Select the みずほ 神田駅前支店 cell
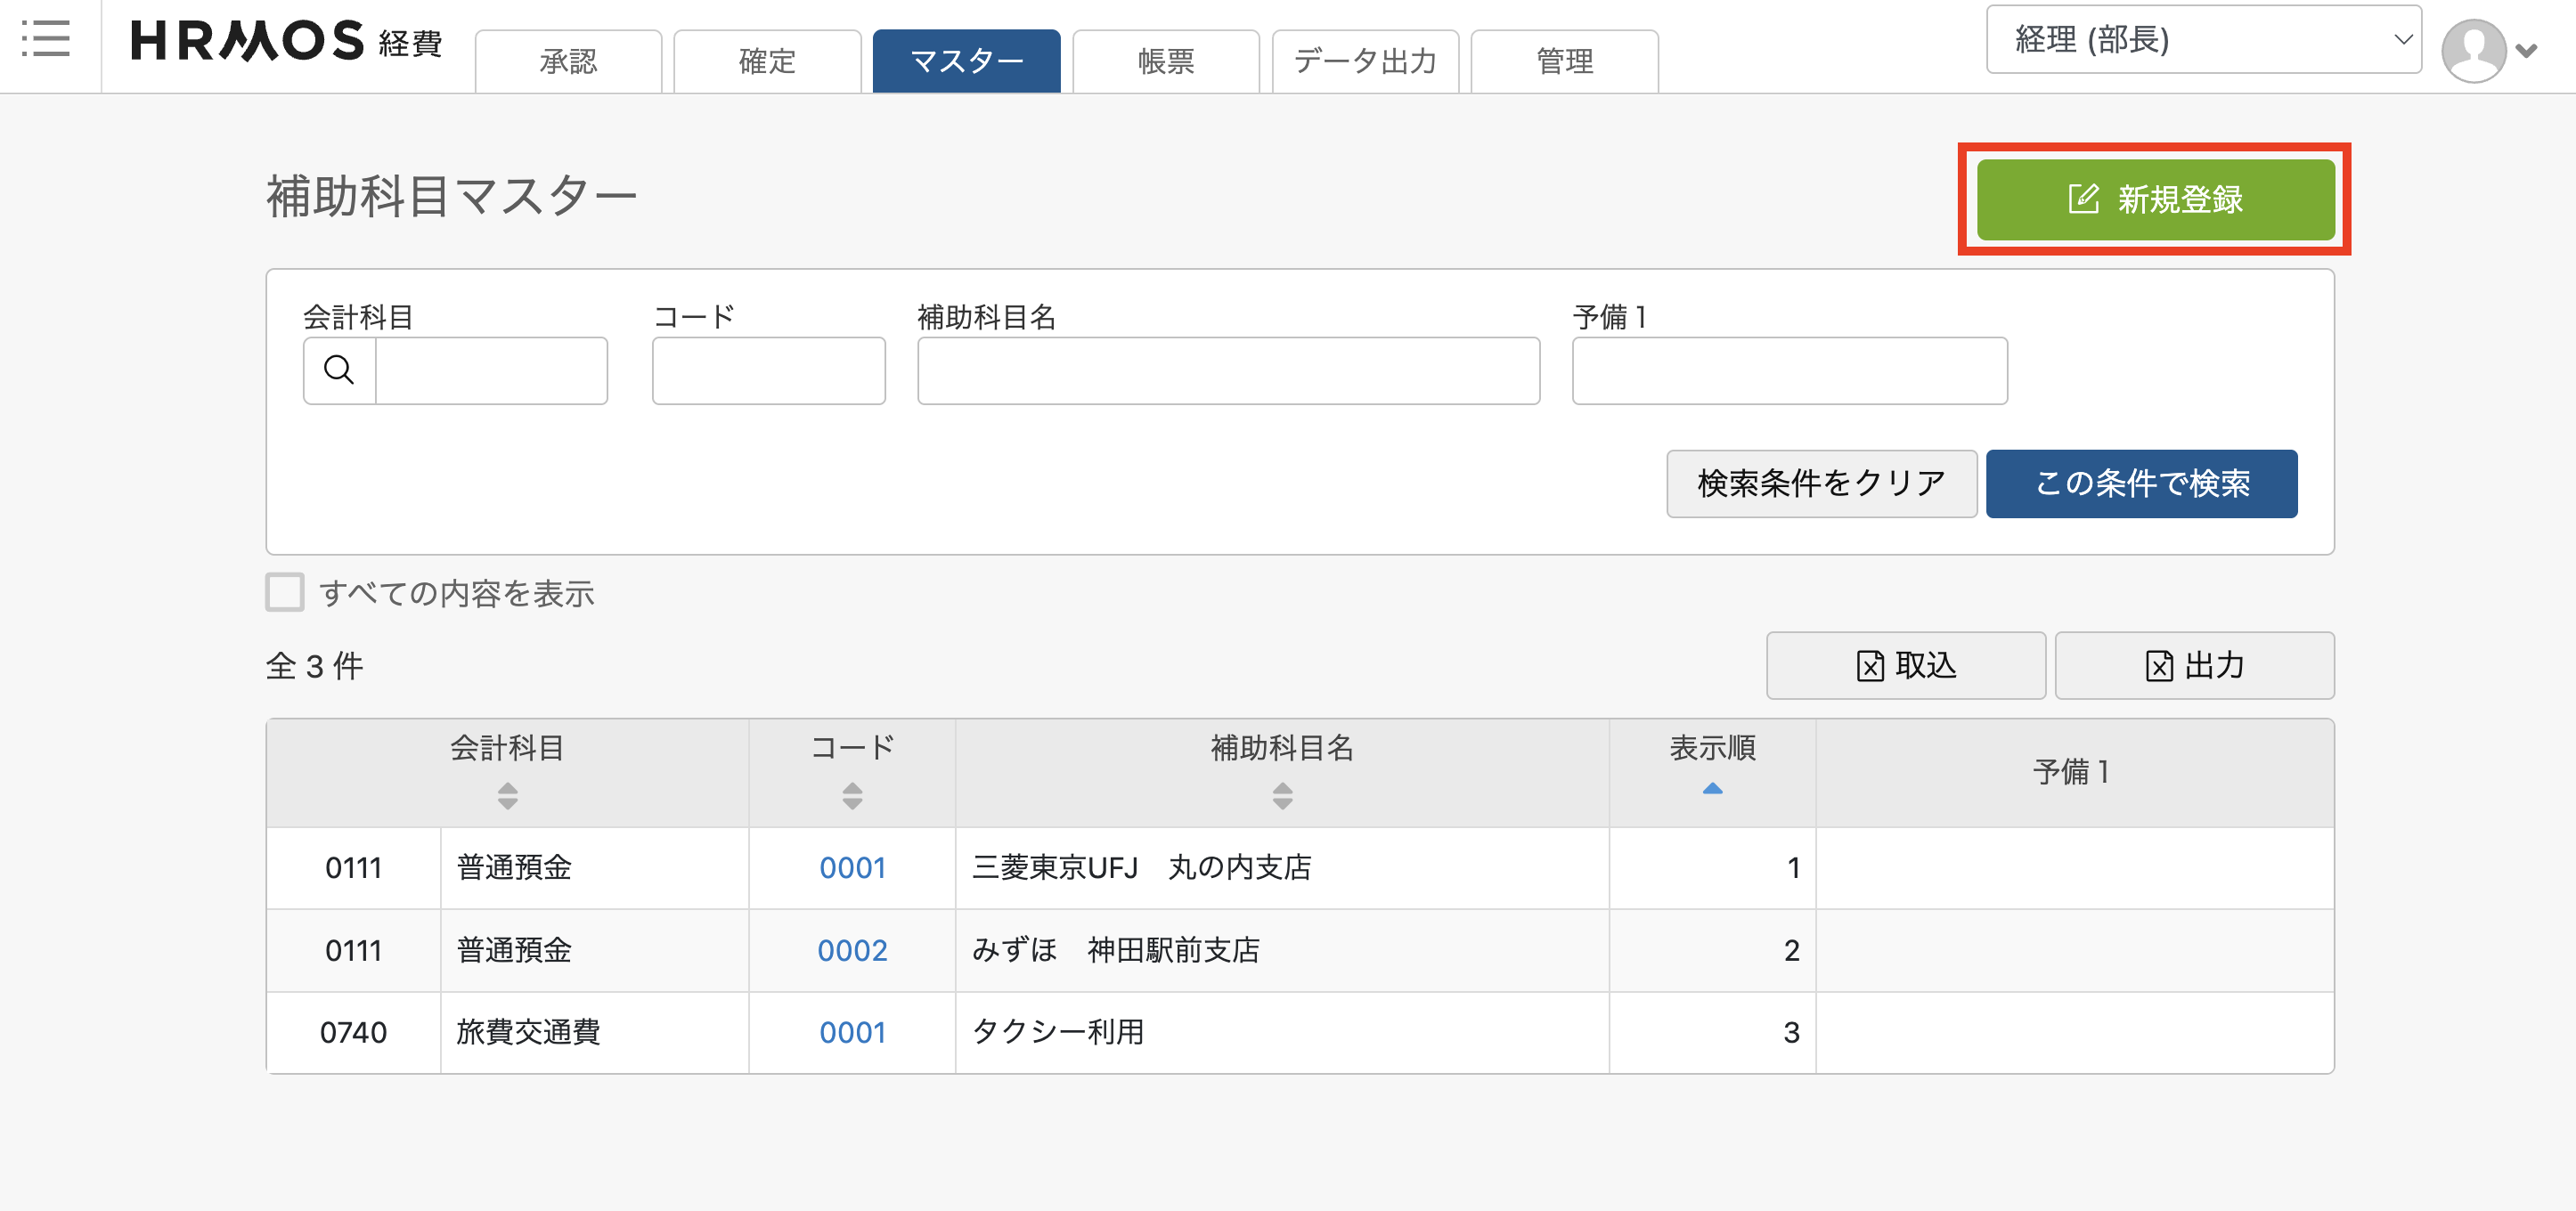2576x1211 pixels. point(1282,949)
